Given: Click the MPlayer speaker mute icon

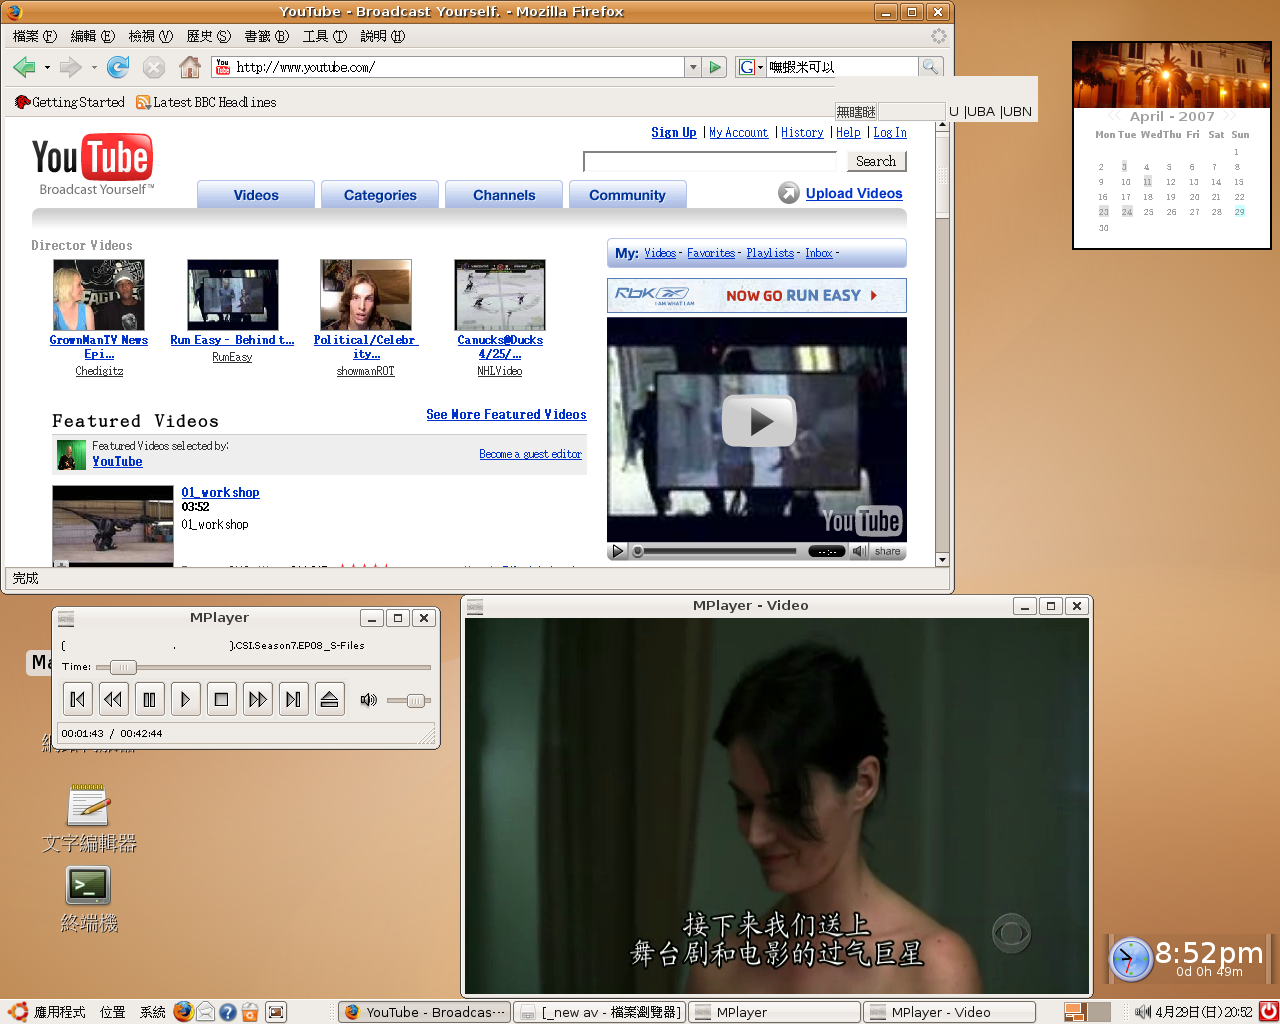Looking at the screenshot, I should click(369, 700).
